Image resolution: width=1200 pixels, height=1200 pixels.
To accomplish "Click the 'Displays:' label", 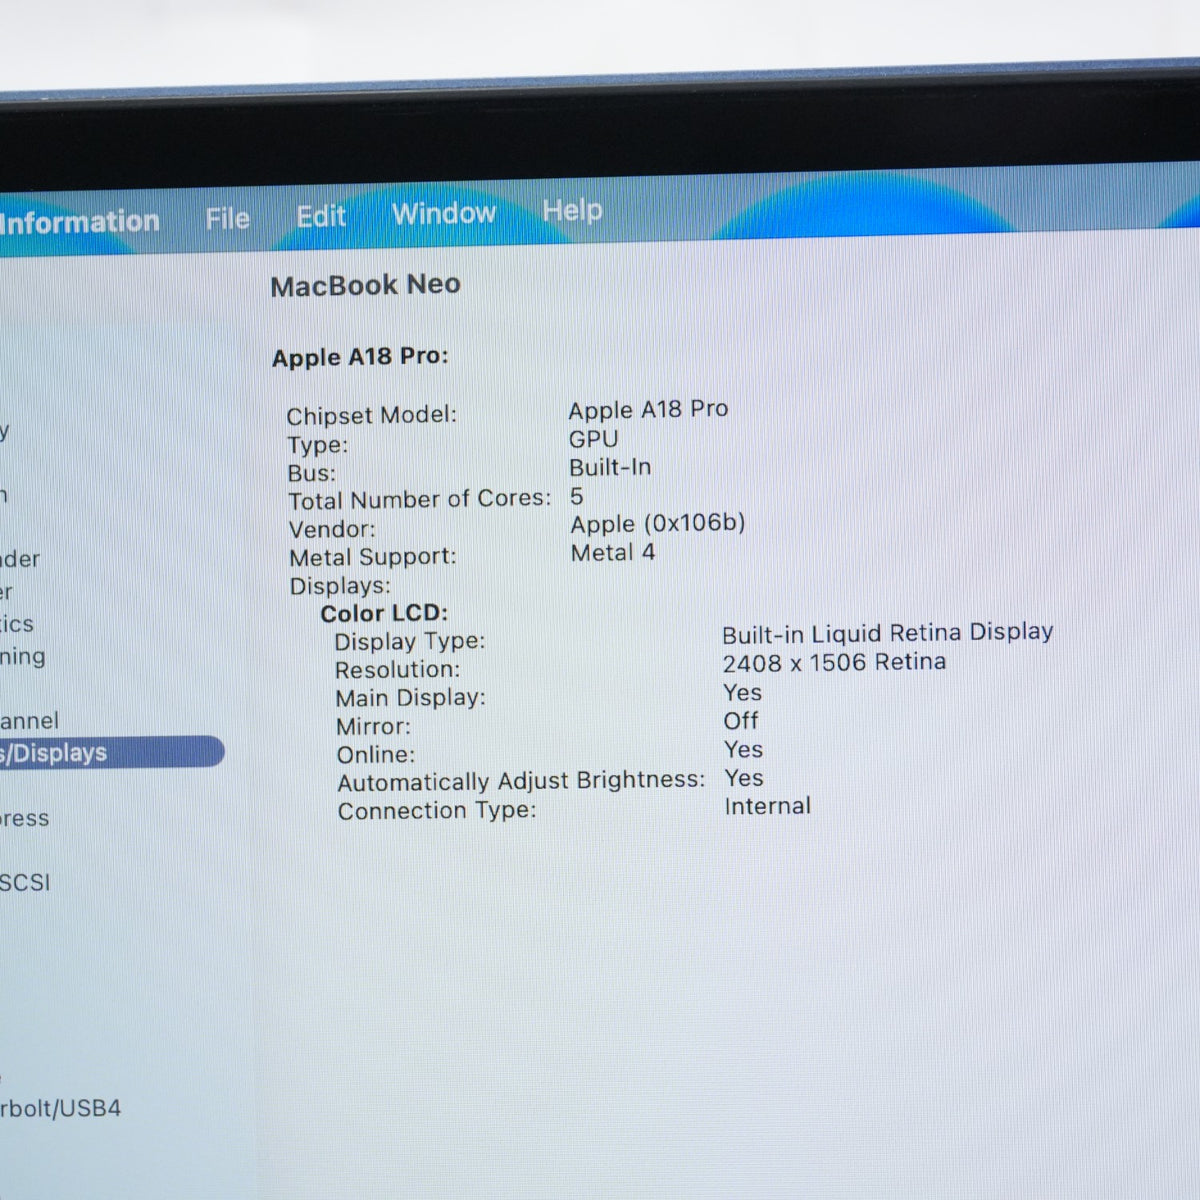I will [340, 586].
